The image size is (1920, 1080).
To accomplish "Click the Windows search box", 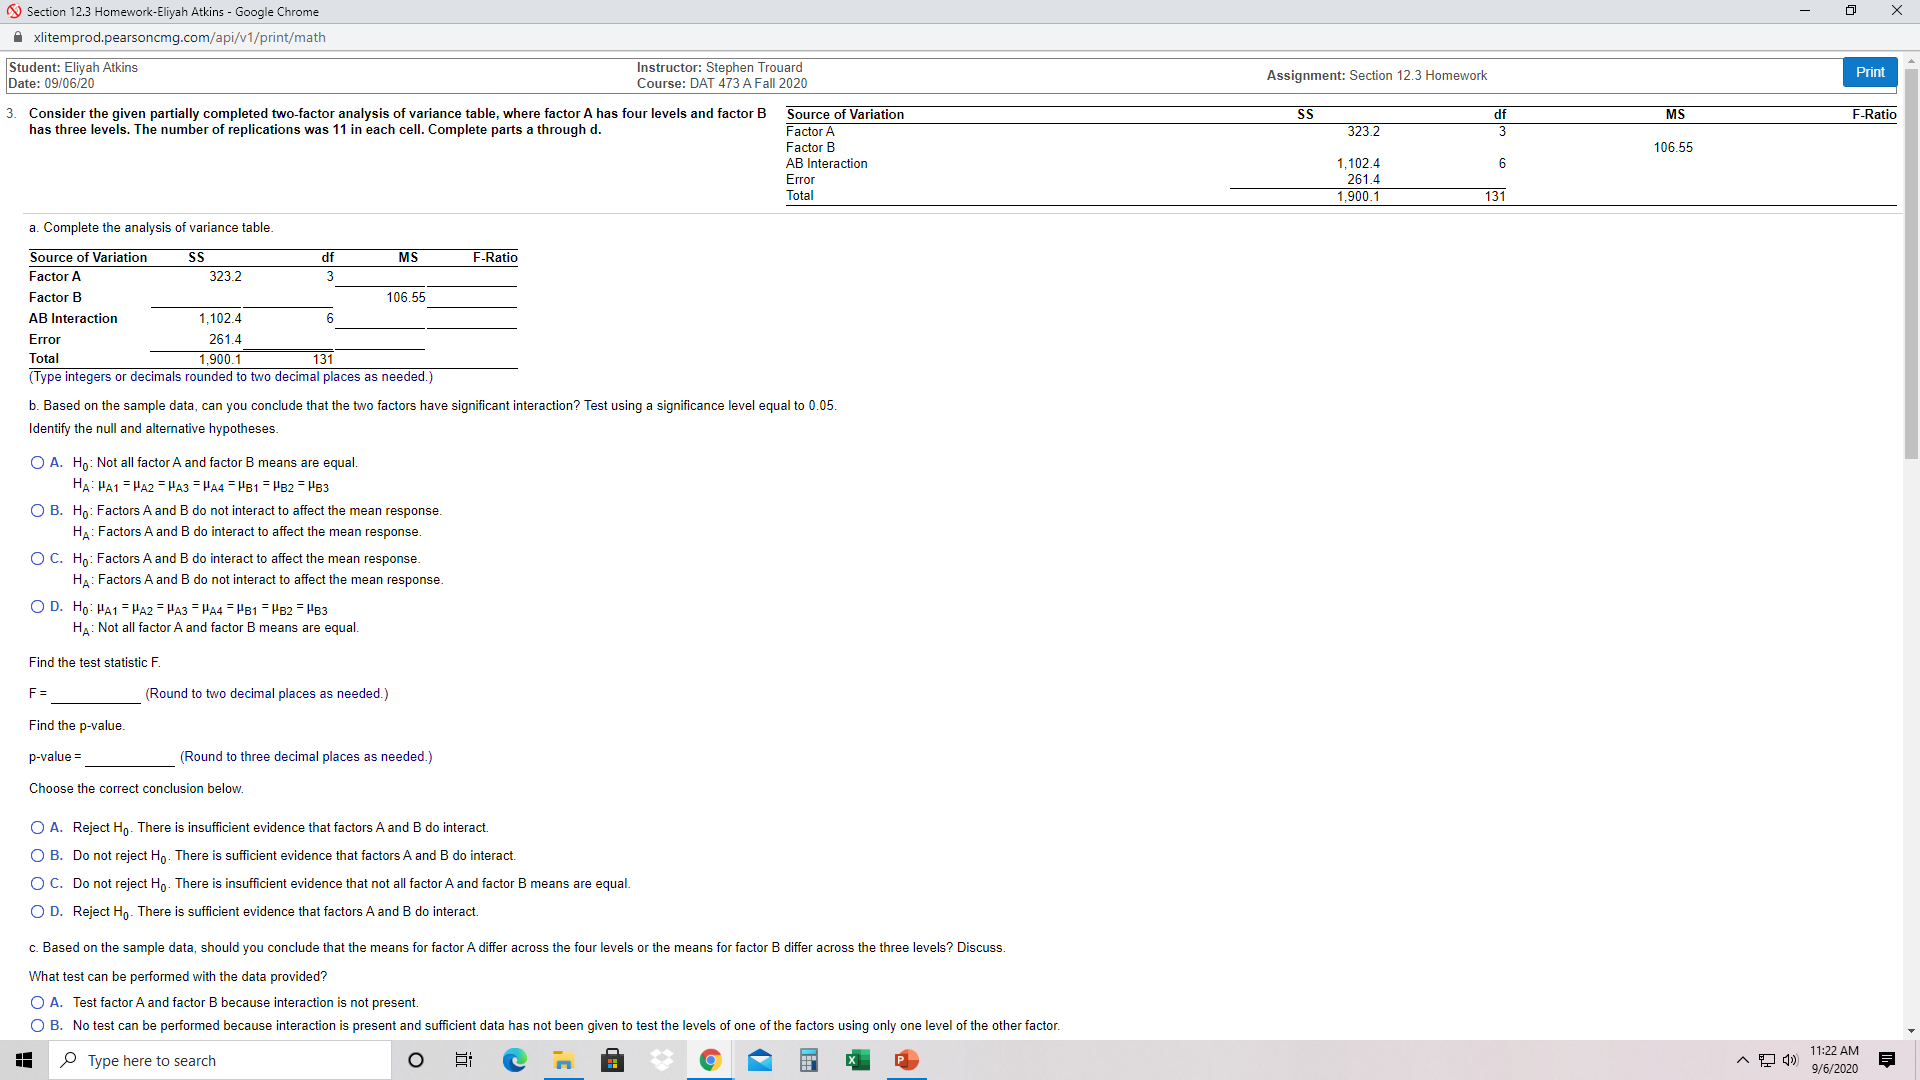I will point(220,1060).
